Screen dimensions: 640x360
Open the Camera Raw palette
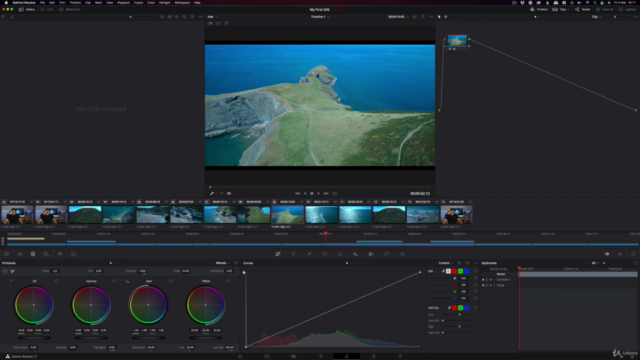(x=7, y=254)
